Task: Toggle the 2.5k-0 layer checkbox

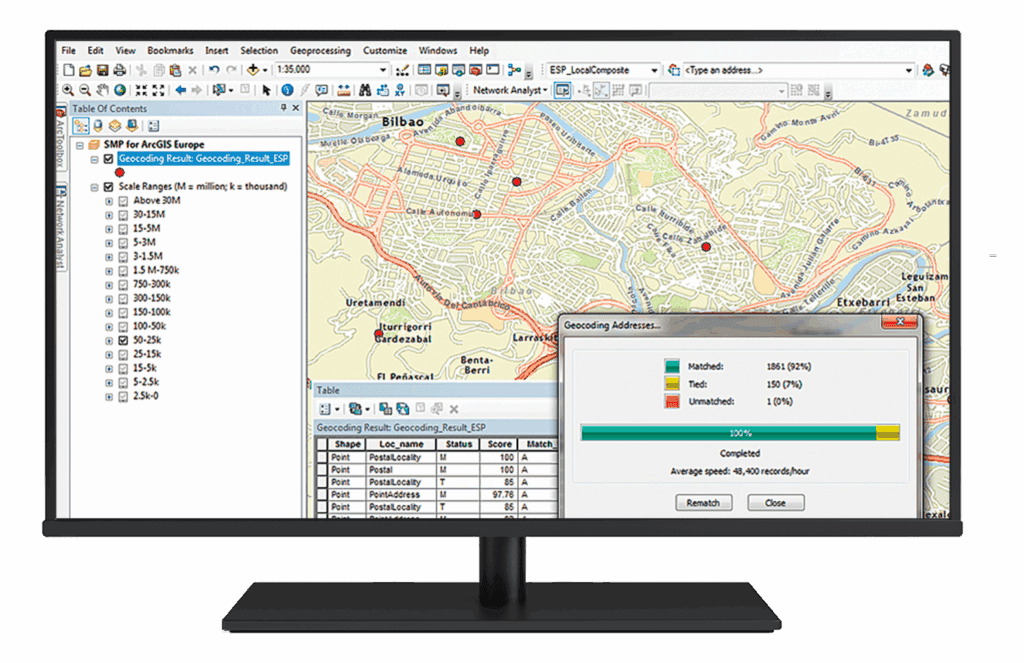Action: coord(123,396)
